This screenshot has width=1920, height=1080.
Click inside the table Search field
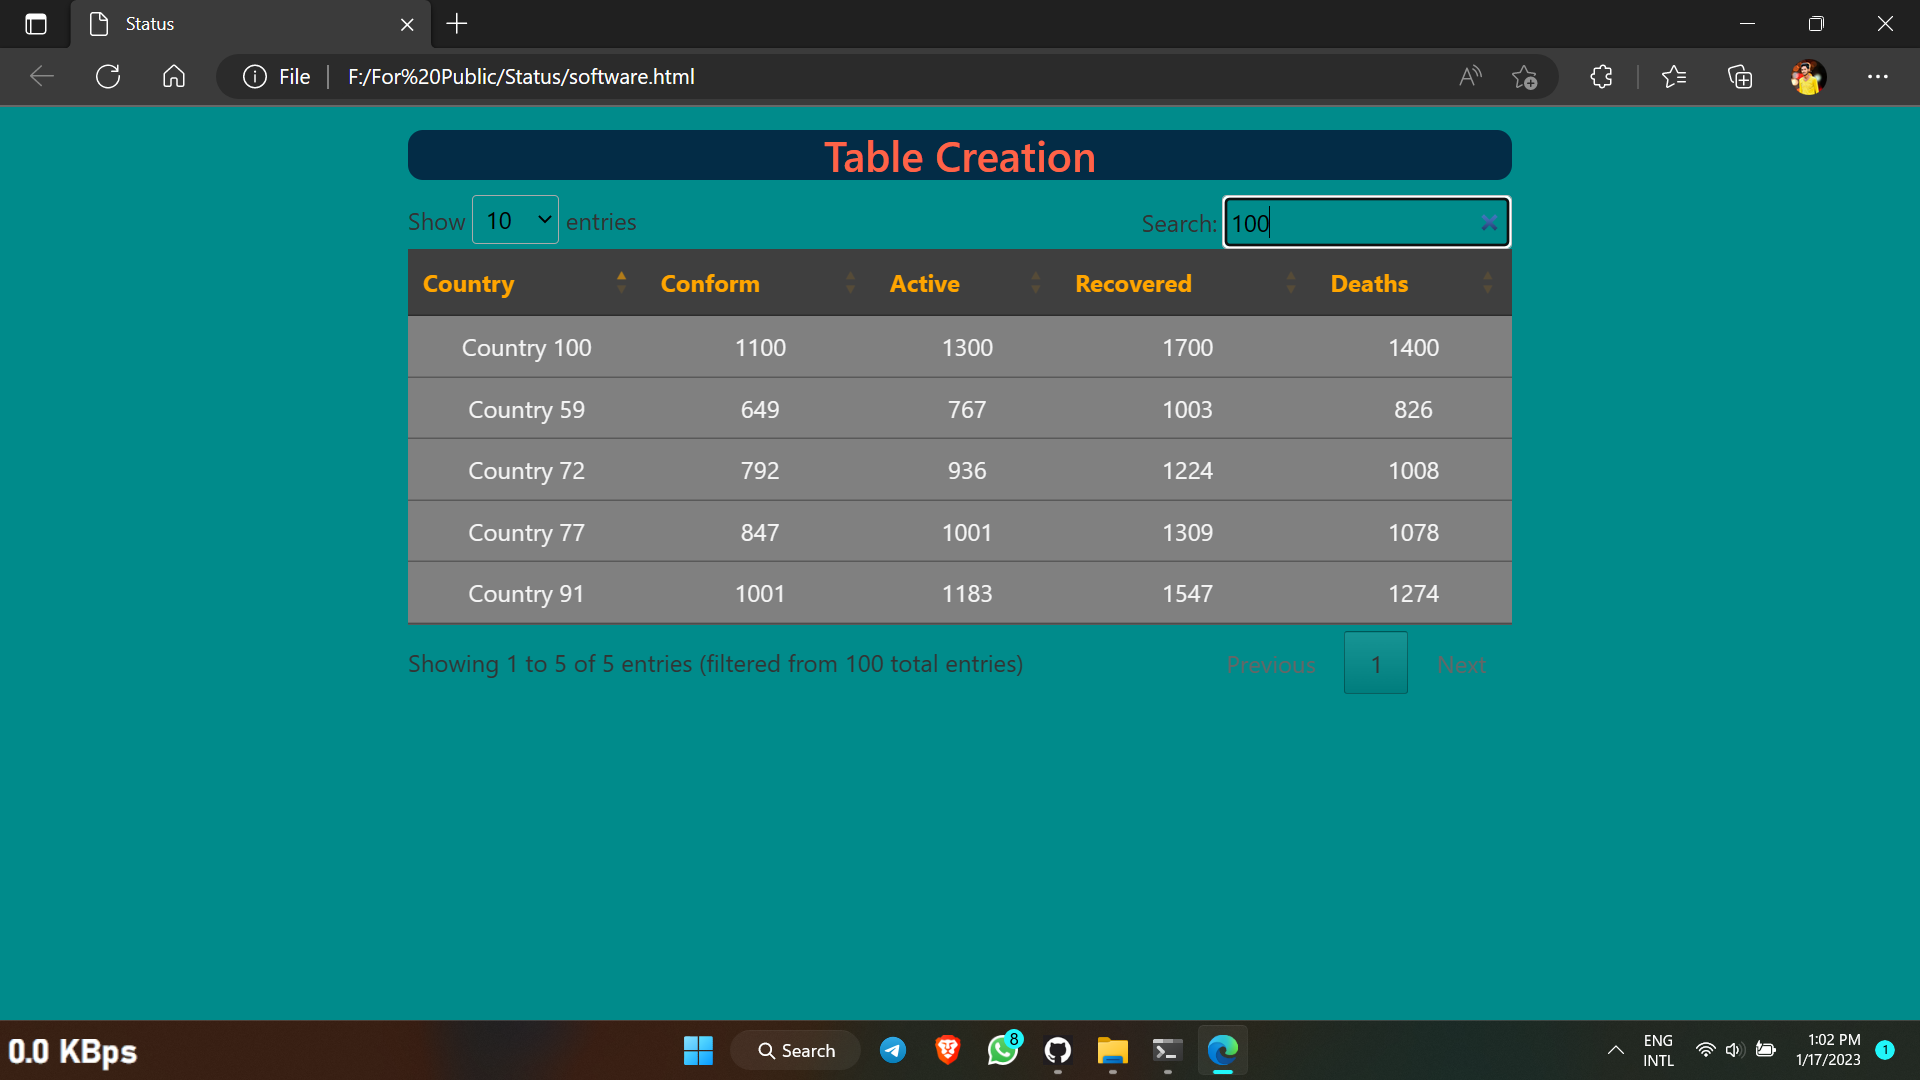point(1350,222)
